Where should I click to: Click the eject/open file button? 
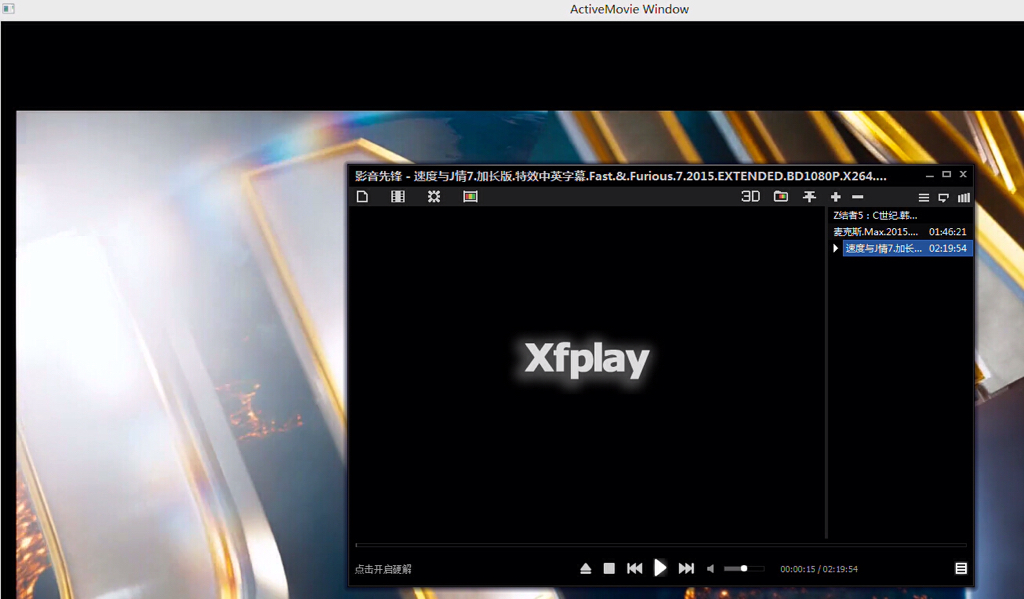586,569
